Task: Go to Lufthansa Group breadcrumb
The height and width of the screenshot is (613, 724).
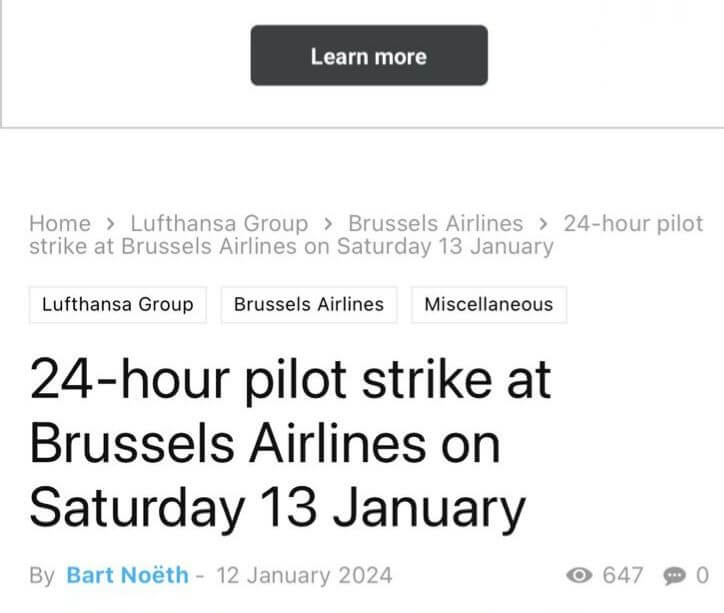Action: point(219,223)
